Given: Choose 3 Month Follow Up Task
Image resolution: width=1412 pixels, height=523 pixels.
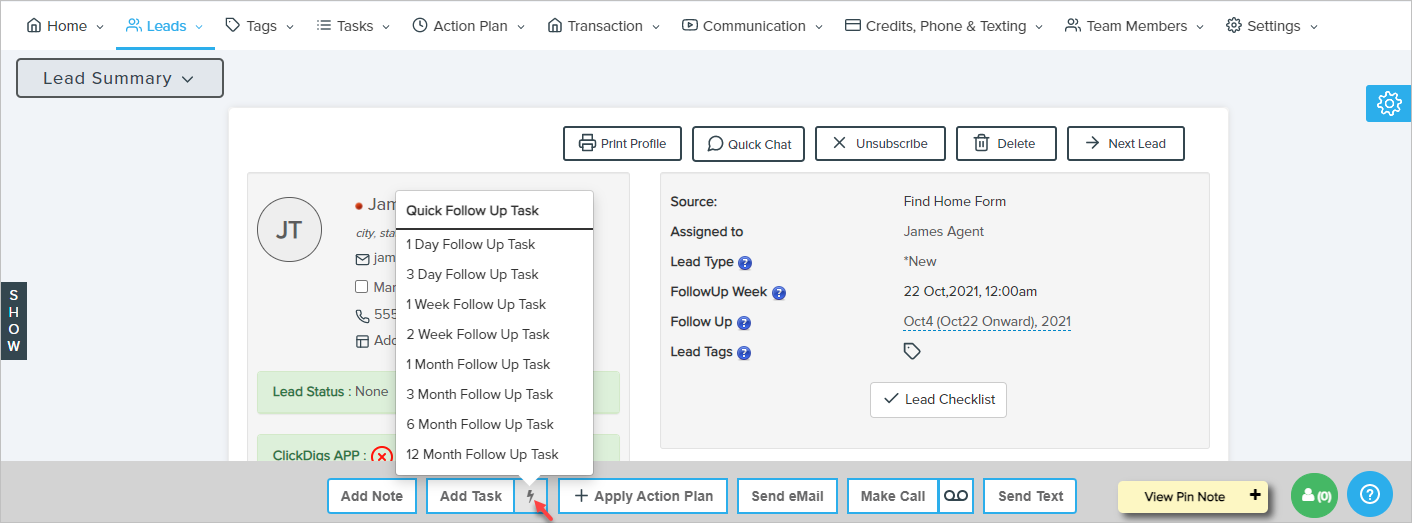Looking at the screenshot, I should (x=479, y=394).
